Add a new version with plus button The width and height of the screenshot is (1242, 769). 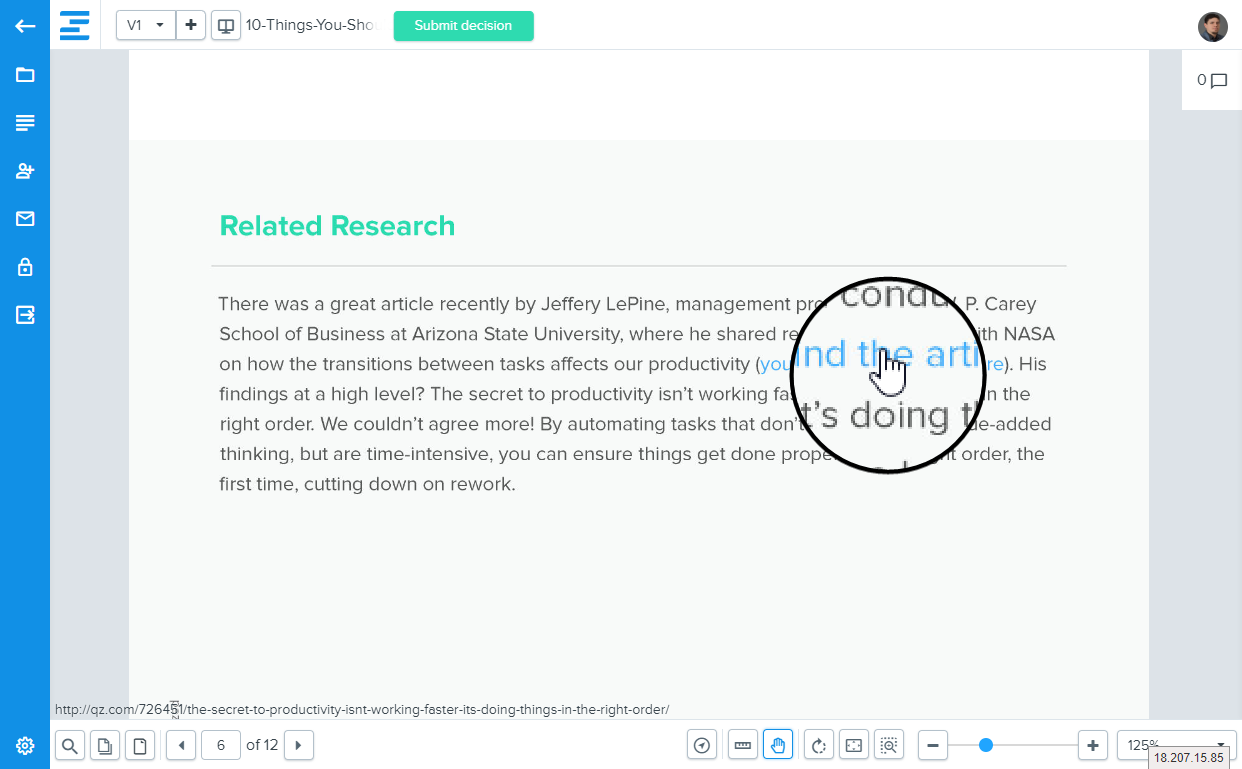[x=191, y=26]
